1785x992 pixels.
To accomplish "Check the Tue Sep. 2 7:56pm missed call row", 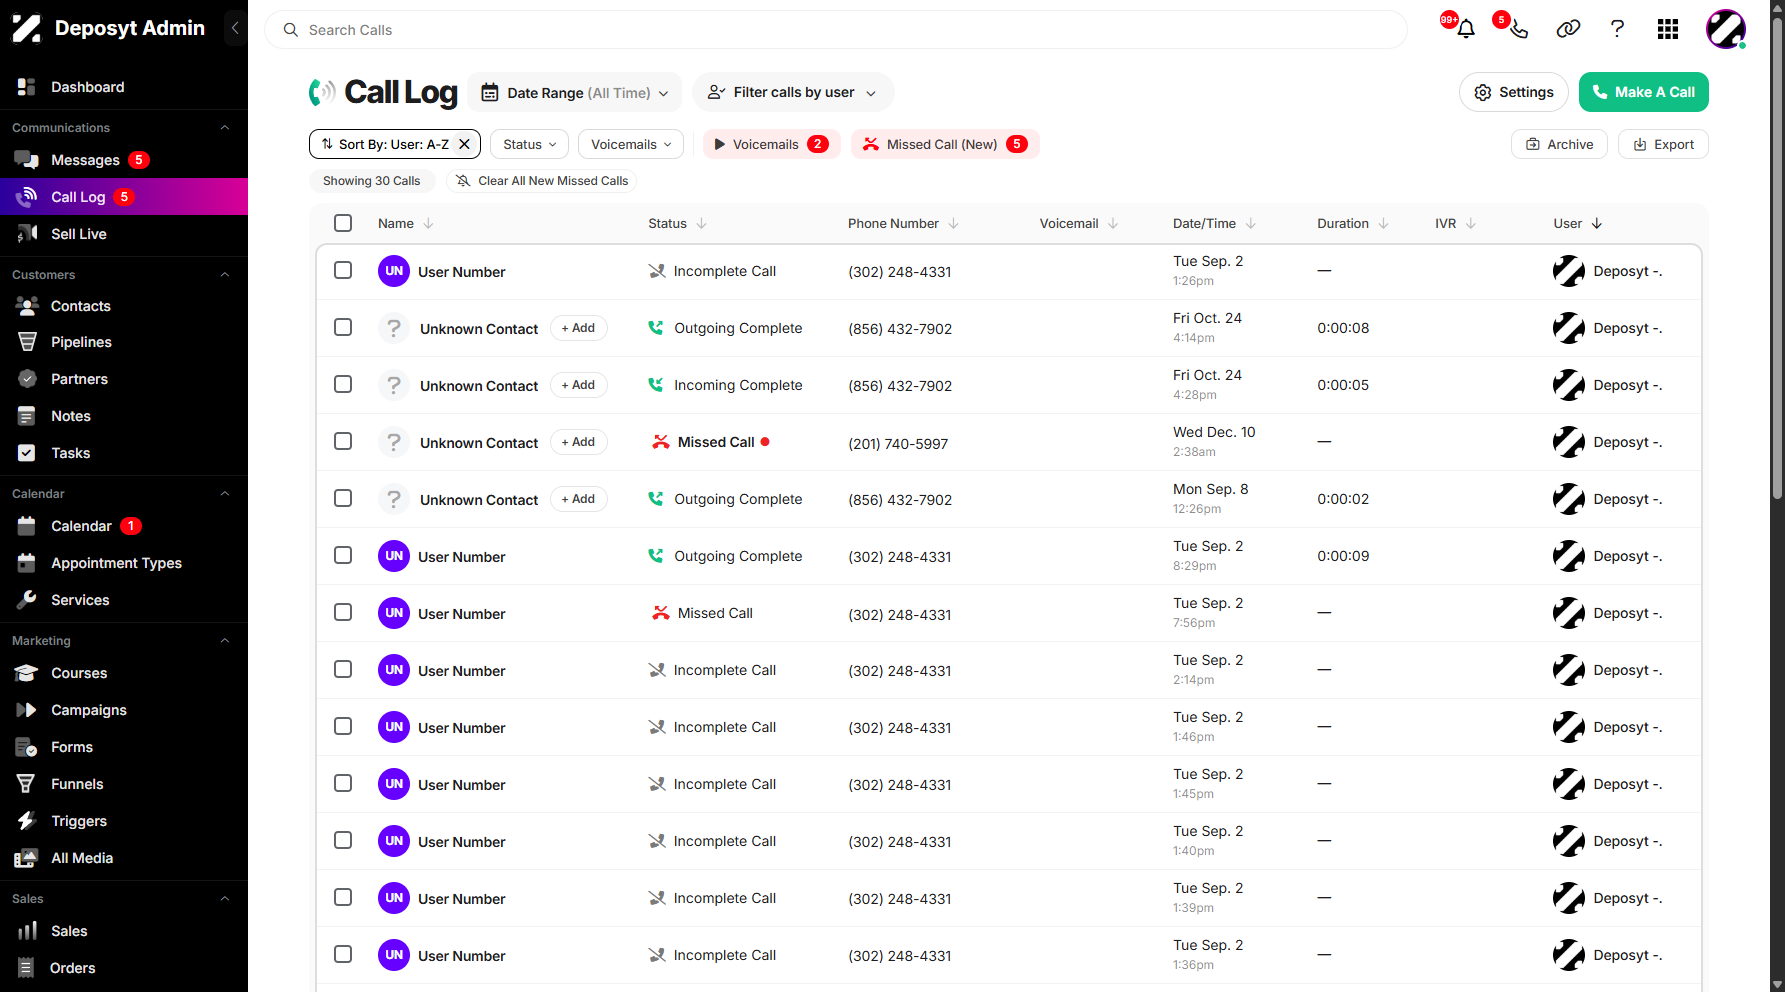I will (343, 612).
